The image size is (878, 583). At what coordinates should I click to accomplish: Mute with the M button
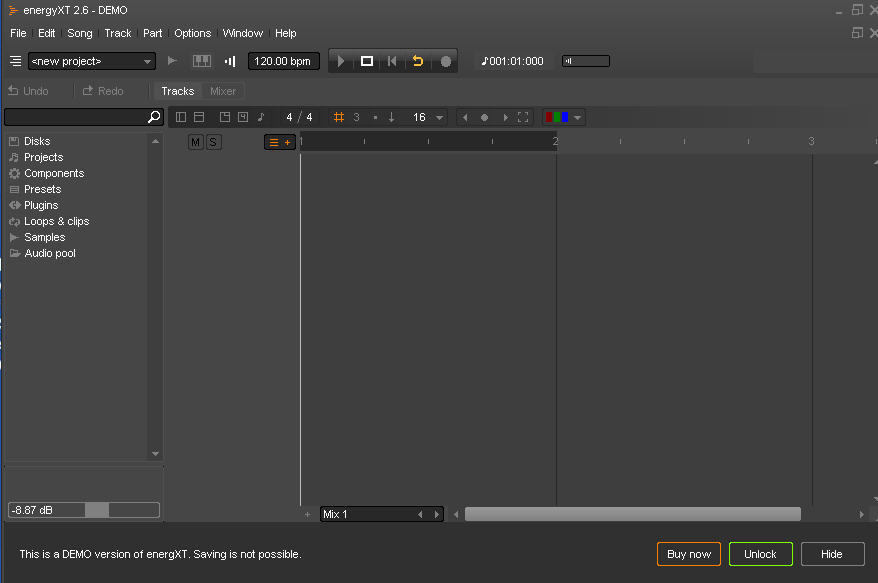pos(195,142)
